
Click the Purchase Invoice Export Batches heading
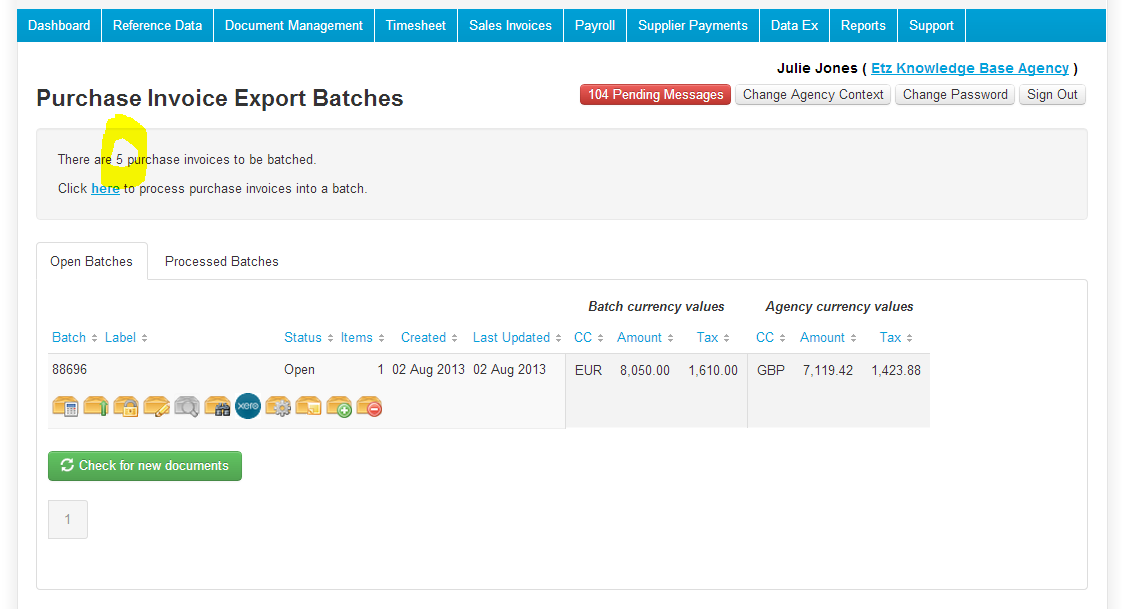coord(220,98)
